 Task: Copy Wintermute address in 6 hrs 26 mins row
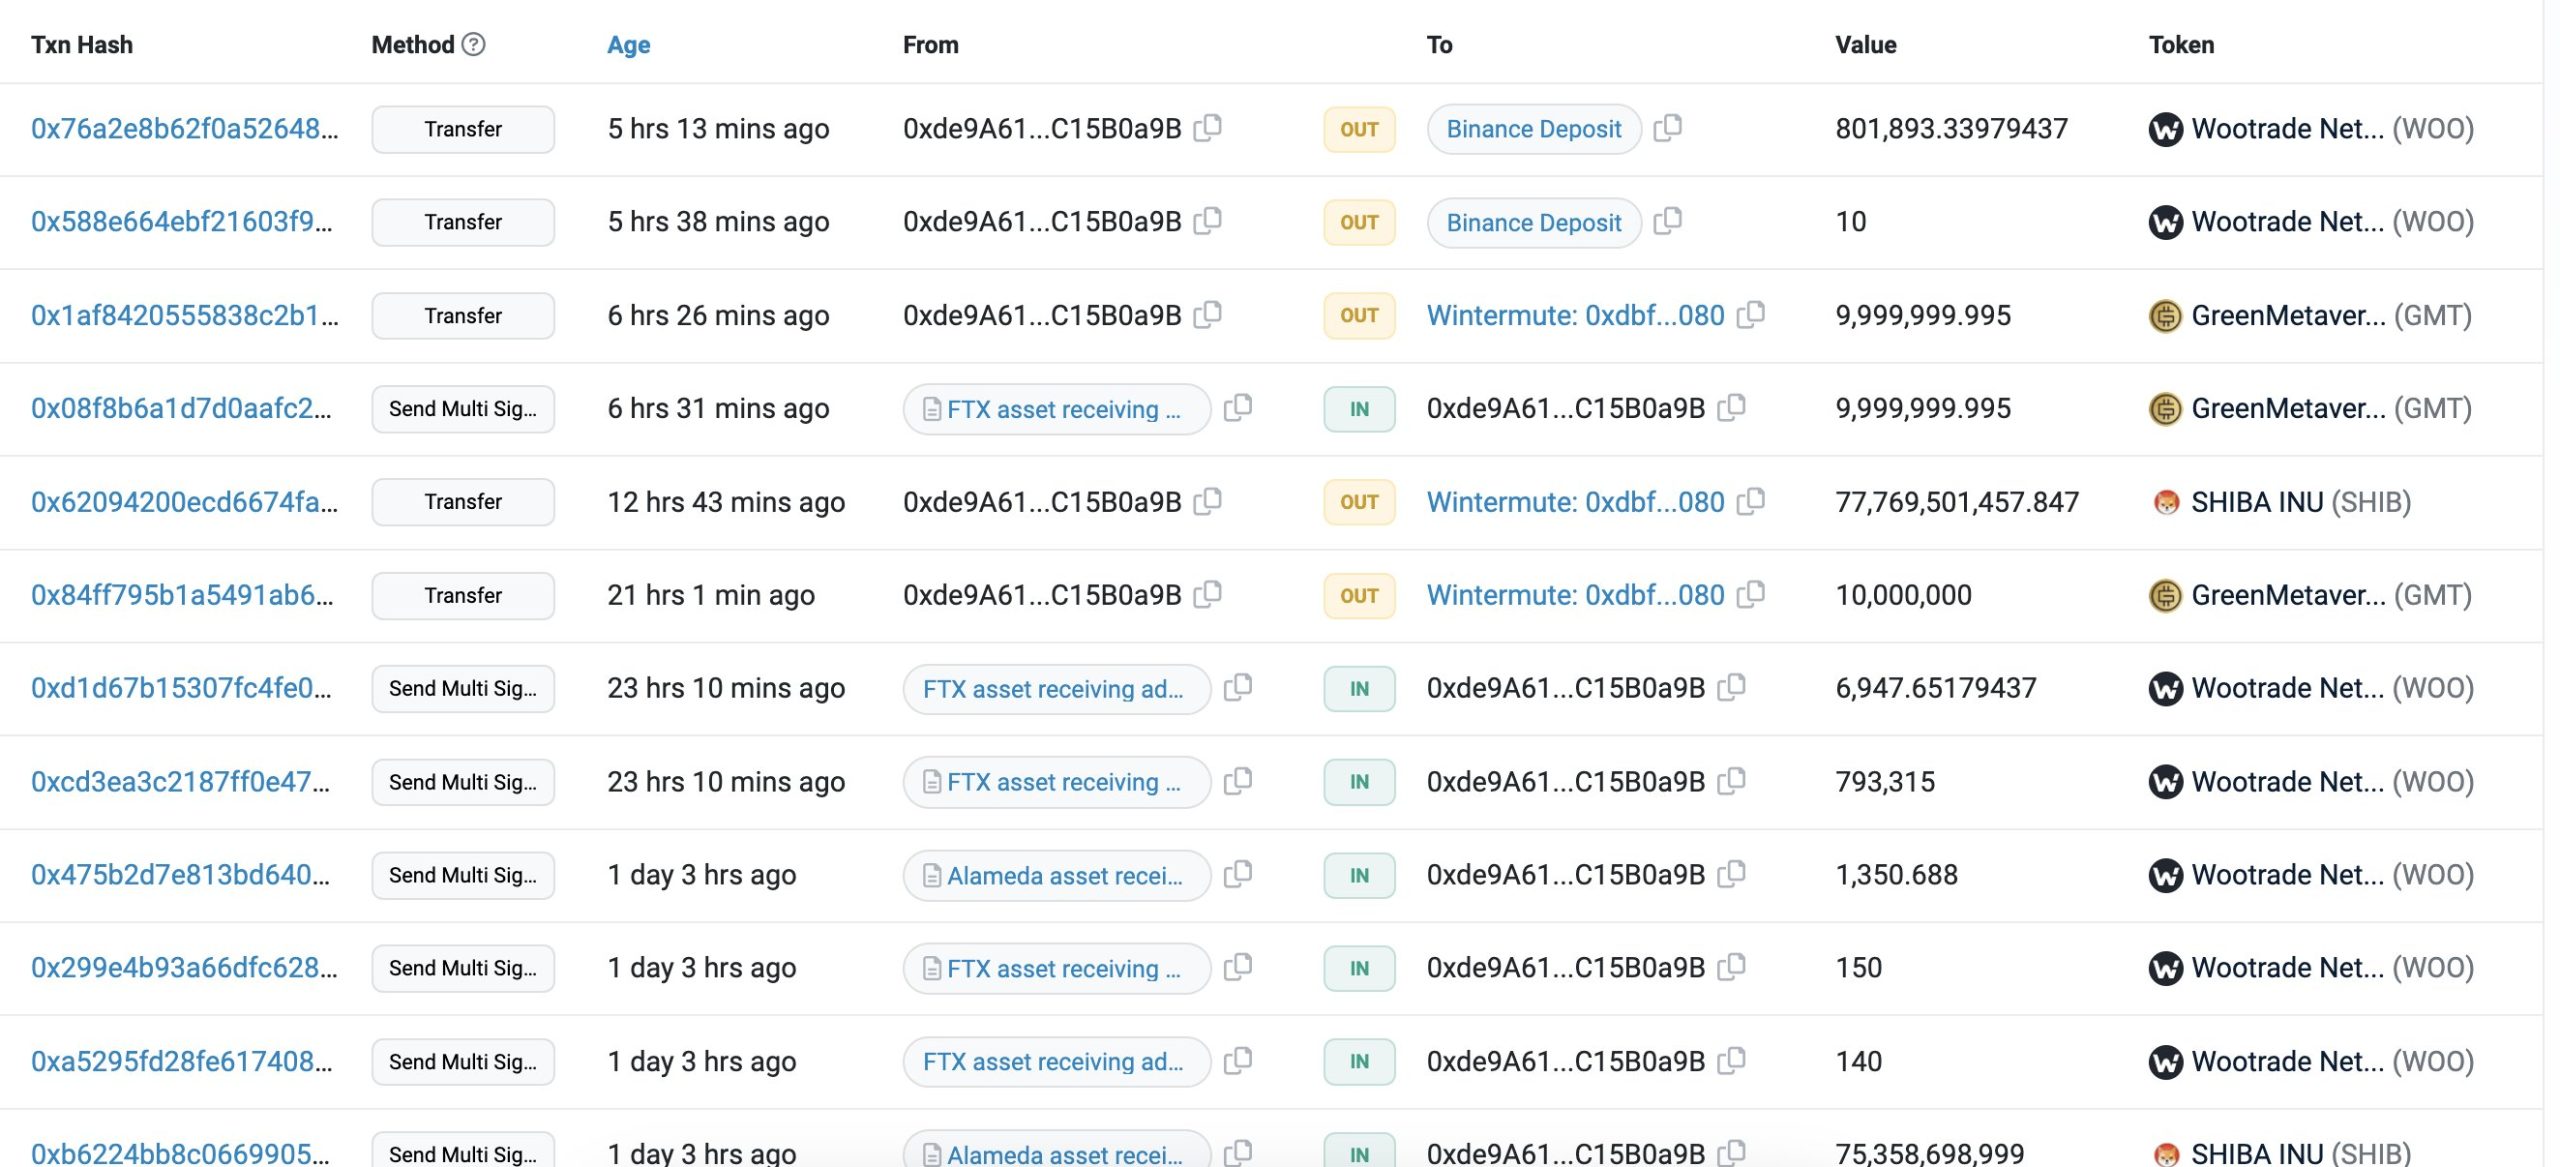(x=1750, y=315)
